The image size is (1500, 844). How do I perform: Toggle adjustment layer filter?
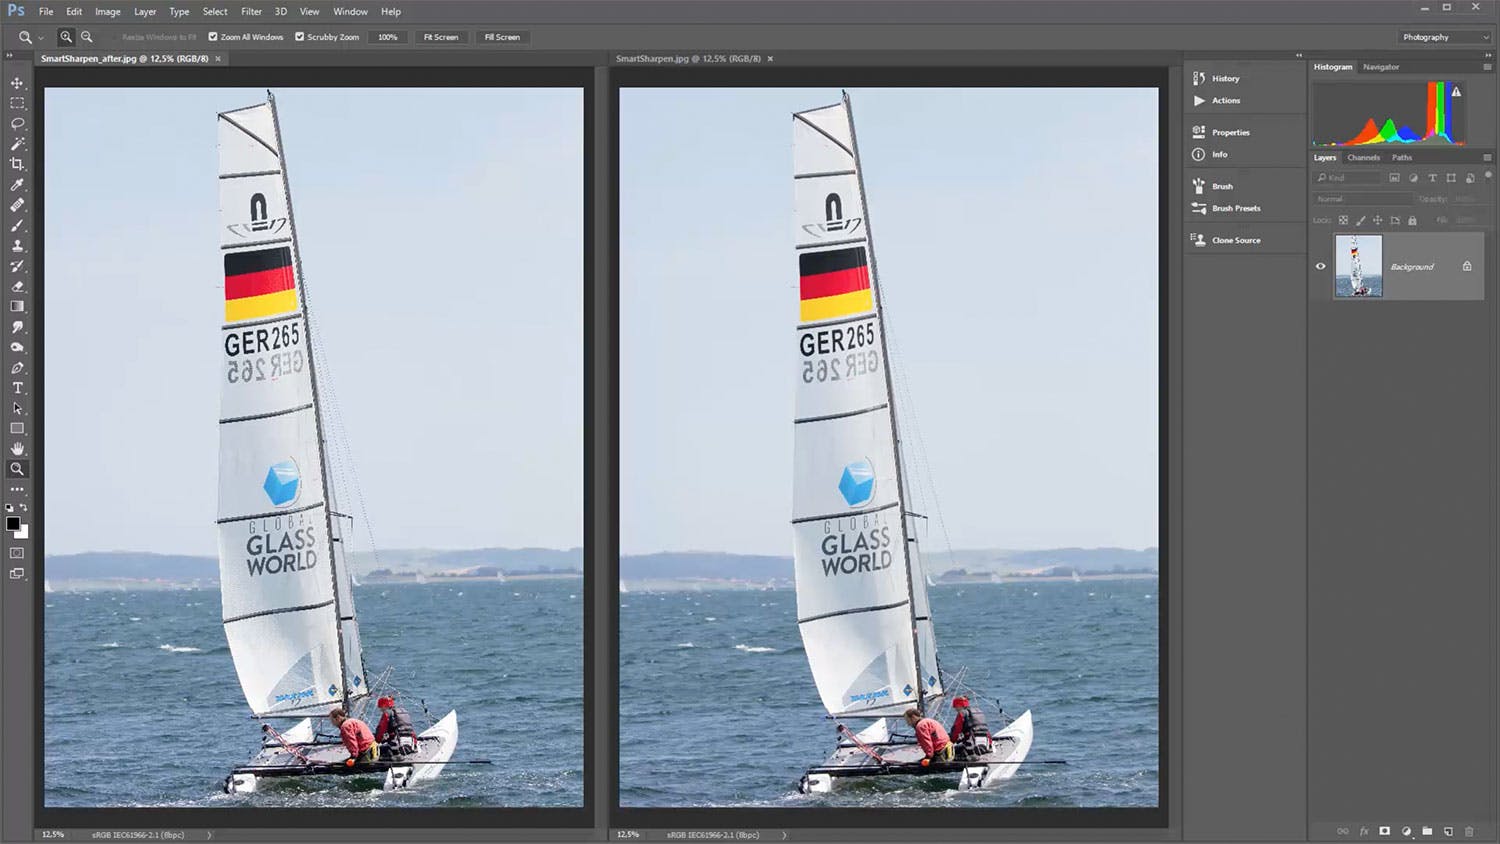point(1413,178)
